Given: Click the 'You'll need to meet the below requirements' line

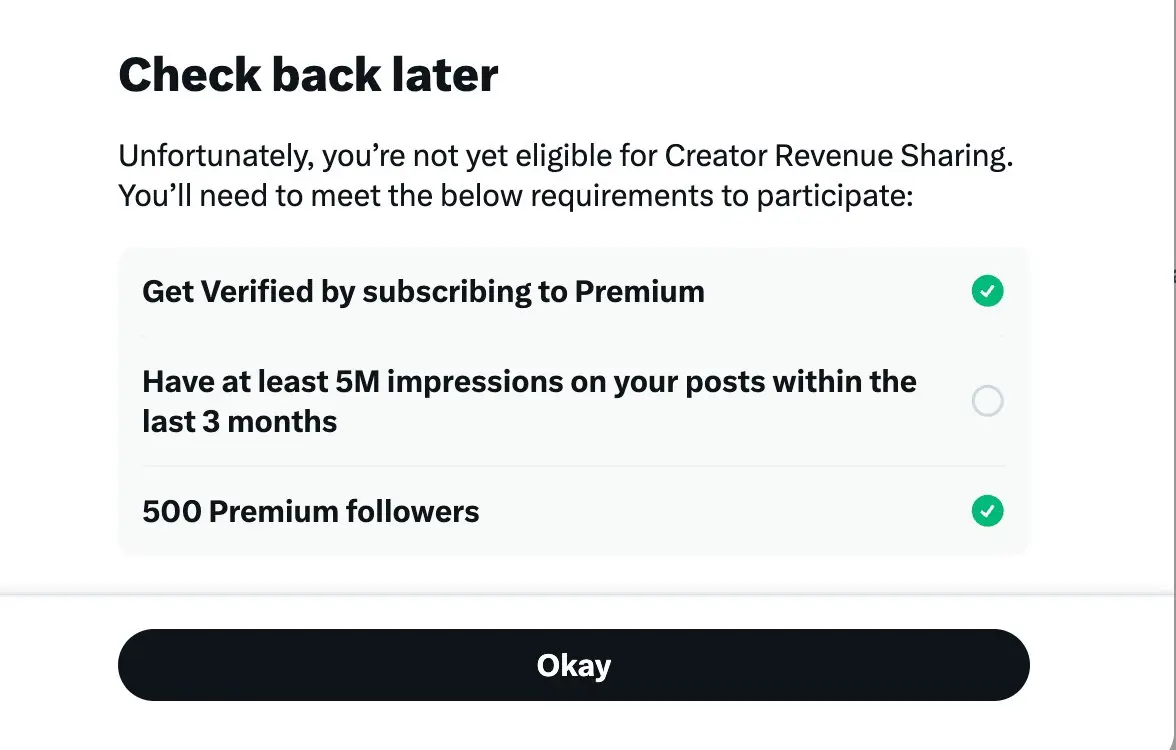Looking at the screenshot, I should [516, 195].
